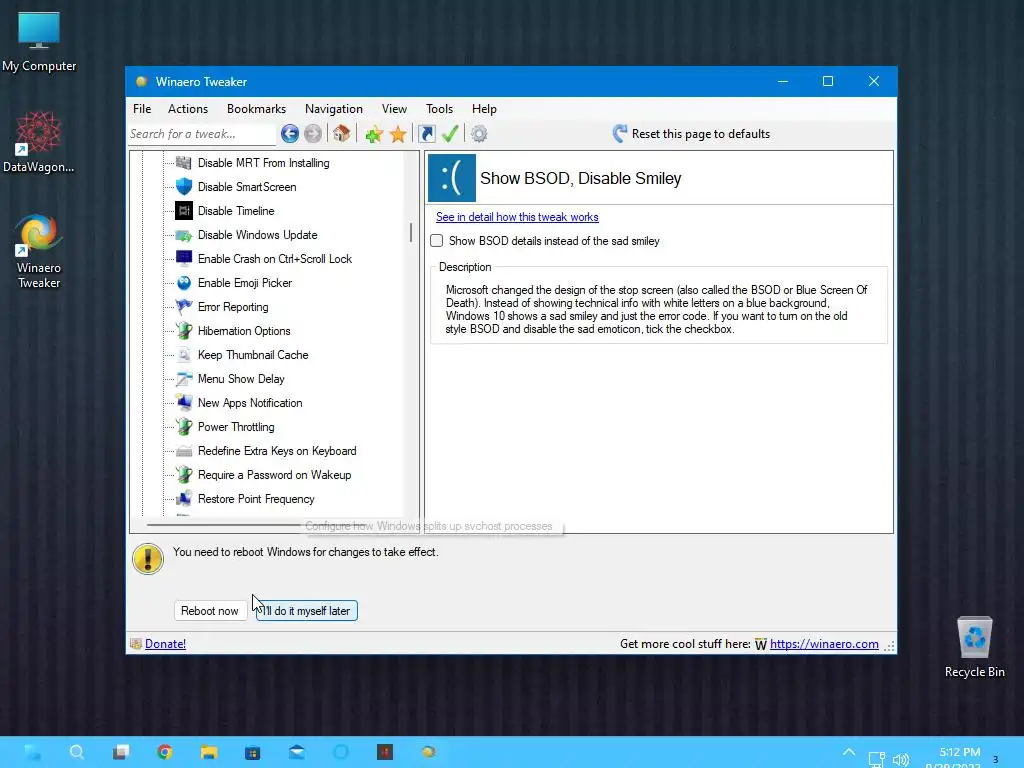The image size is (1024, 768).
Task: Open the Winaero Tweaker desktop shortcut
Action: coord(39,251)
